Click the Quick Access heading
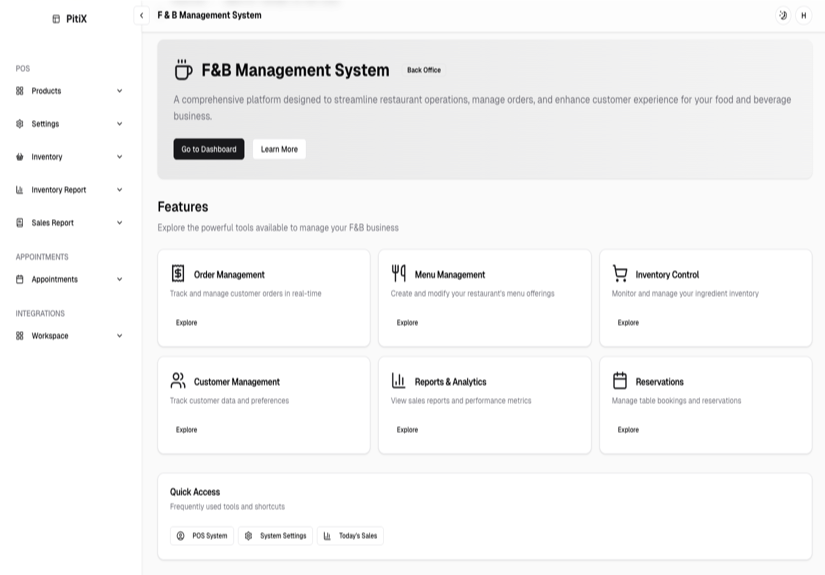 [195, 492]
